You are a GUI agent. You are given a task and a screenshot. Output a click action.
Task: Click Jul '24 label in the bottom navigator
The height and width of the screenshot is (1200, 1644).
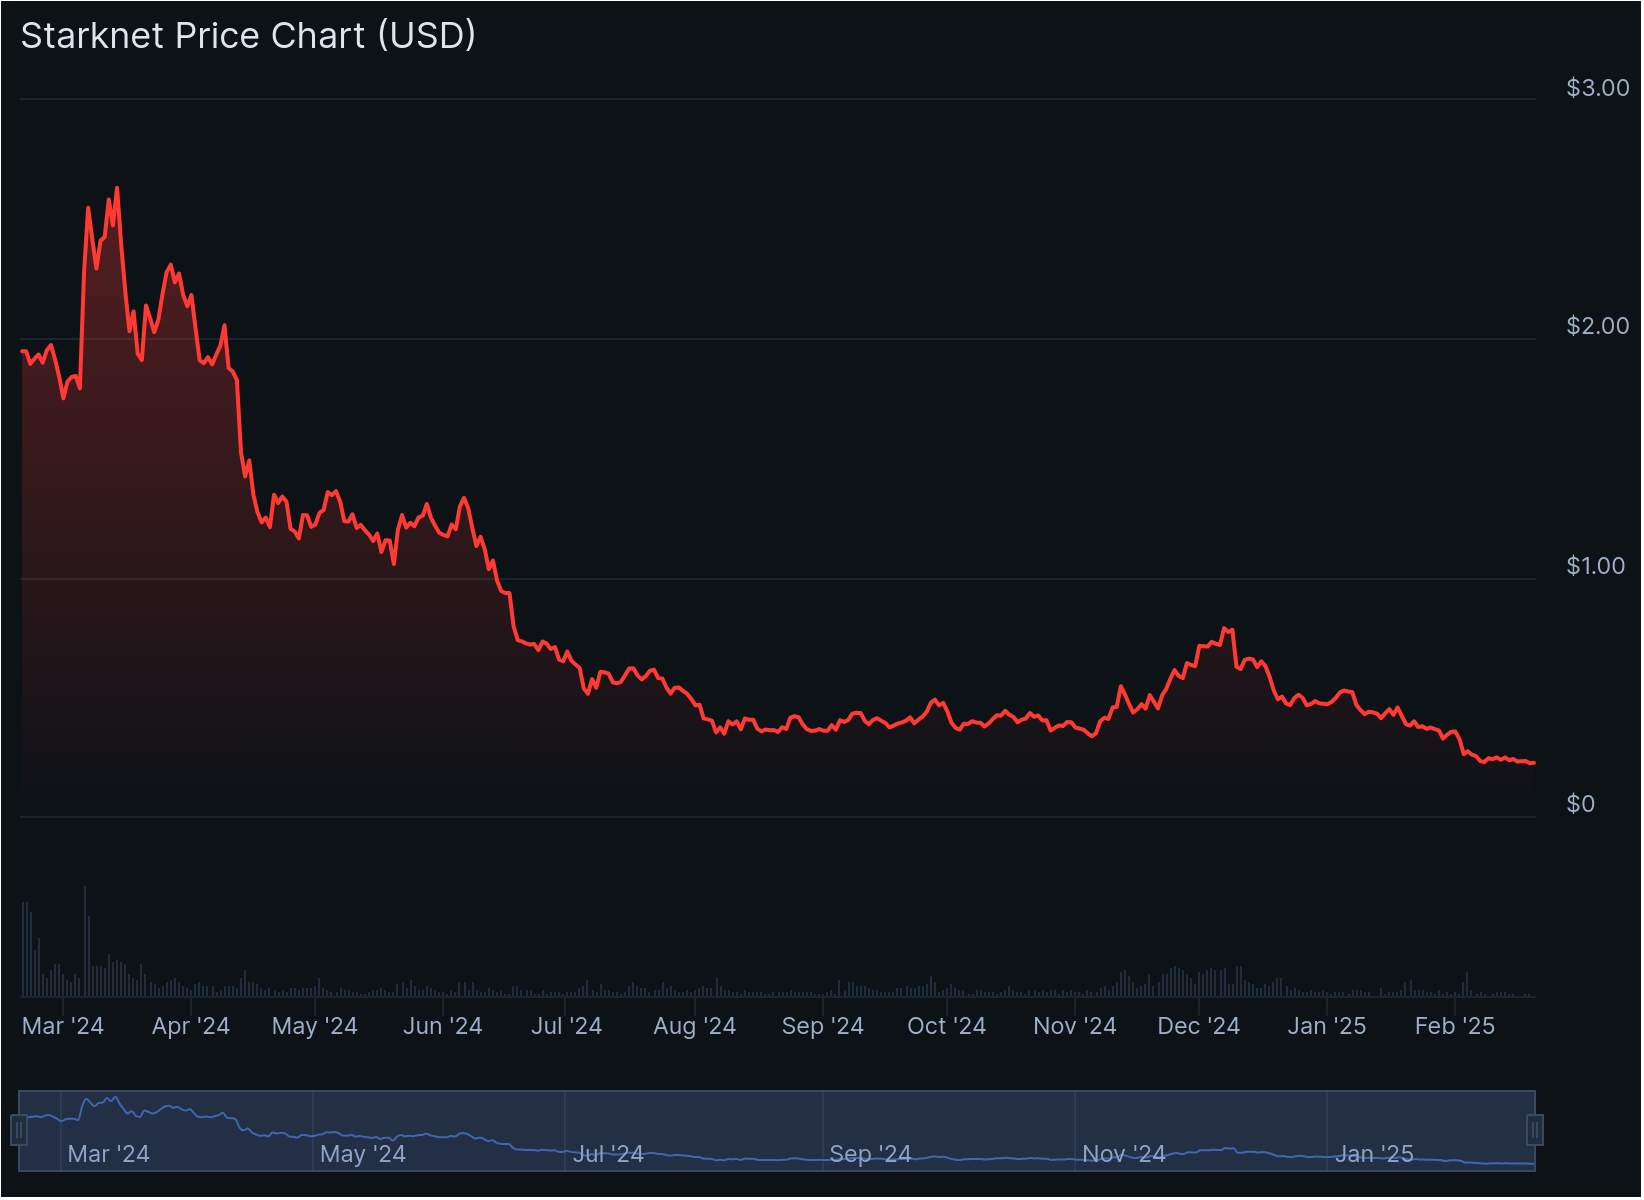coord(608,1154)
